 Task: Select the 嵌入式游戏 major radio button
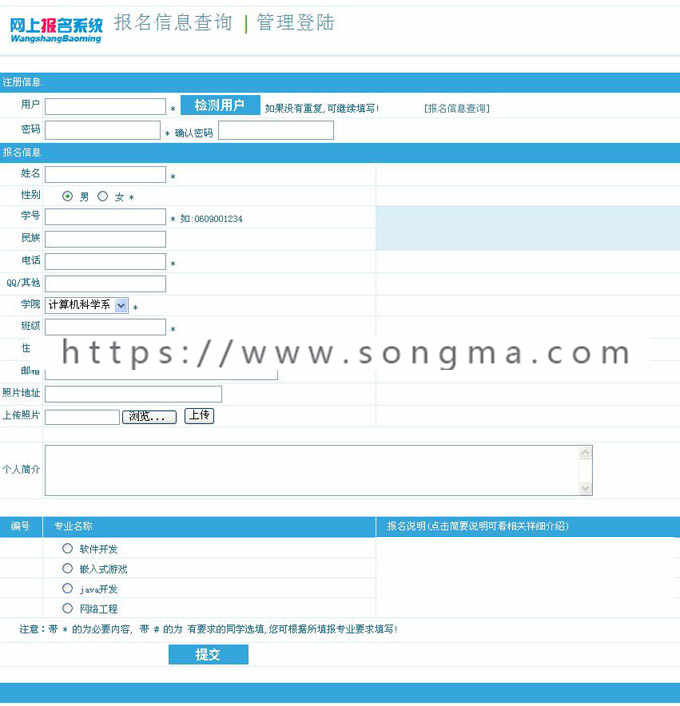(x=68, y=568)
